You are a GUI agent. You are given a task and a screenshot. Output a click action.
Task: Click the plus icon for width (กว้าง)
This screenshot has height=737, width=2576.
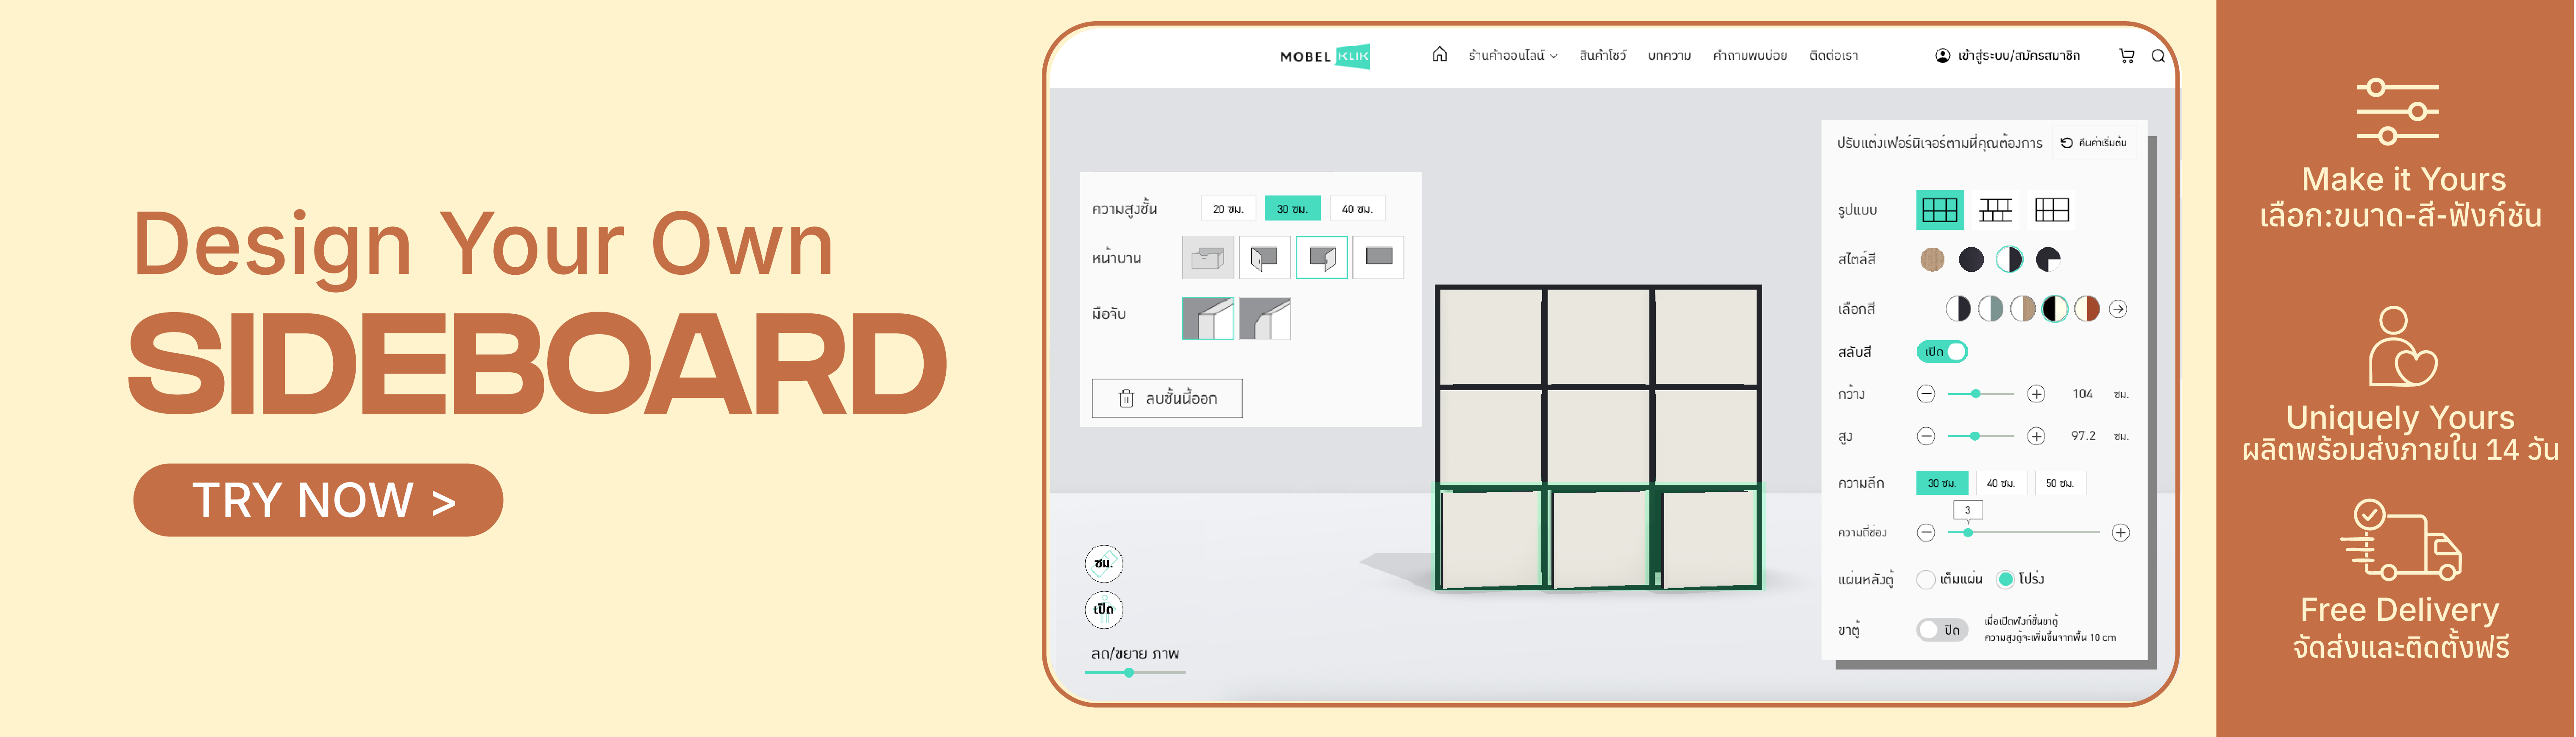pyautogui.click(x=2036, y=394)
